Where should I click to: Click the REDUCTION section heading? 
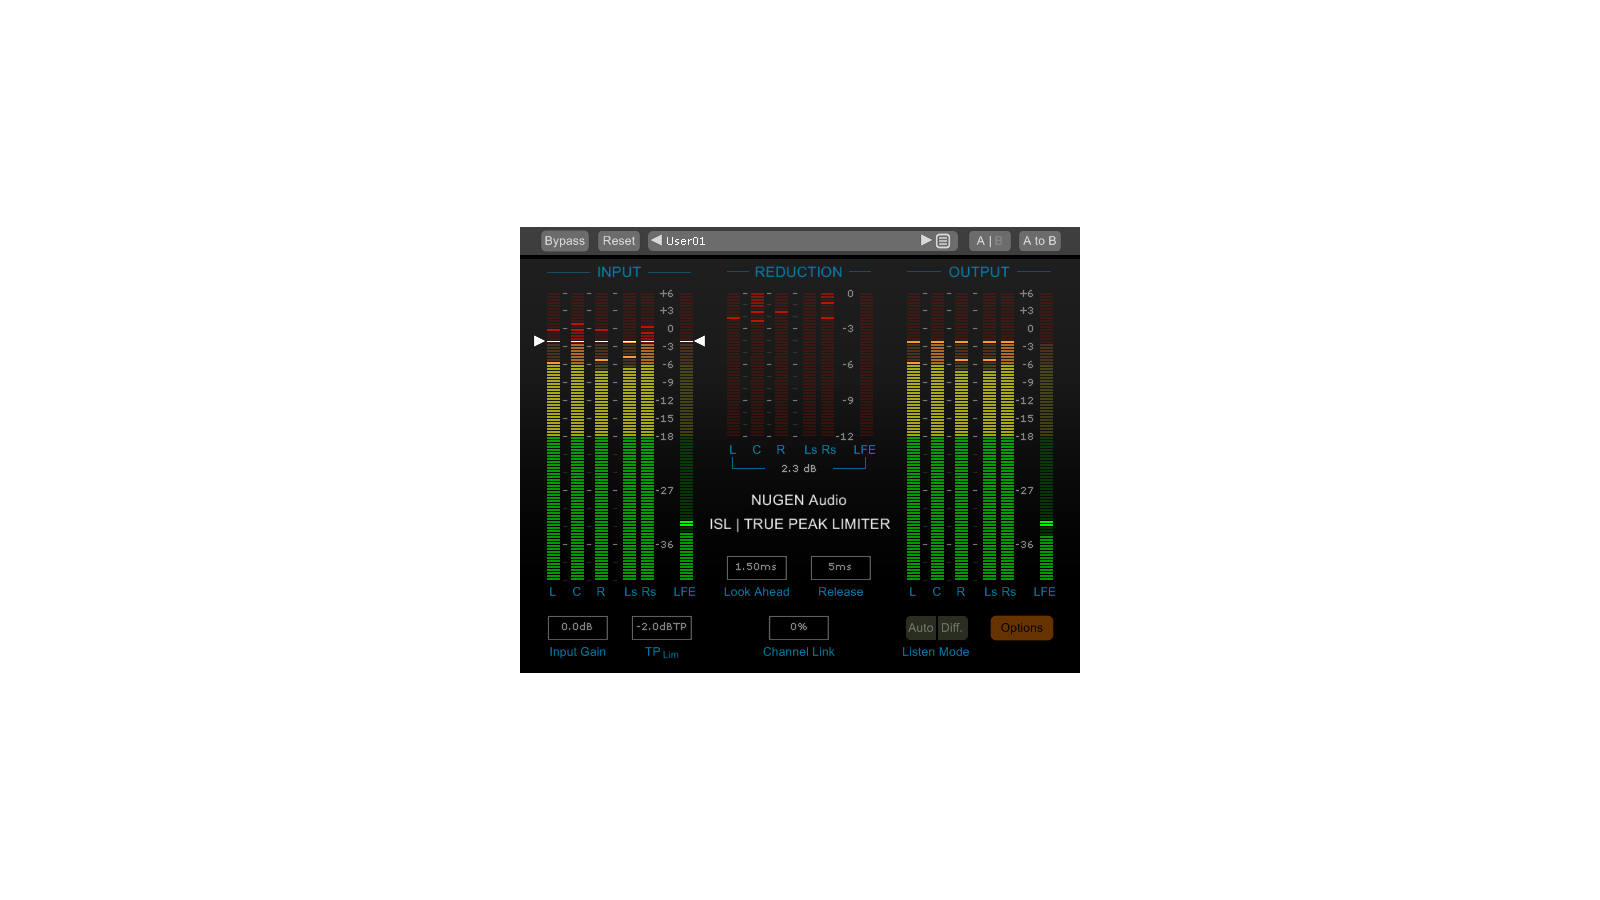click(798, 272)
